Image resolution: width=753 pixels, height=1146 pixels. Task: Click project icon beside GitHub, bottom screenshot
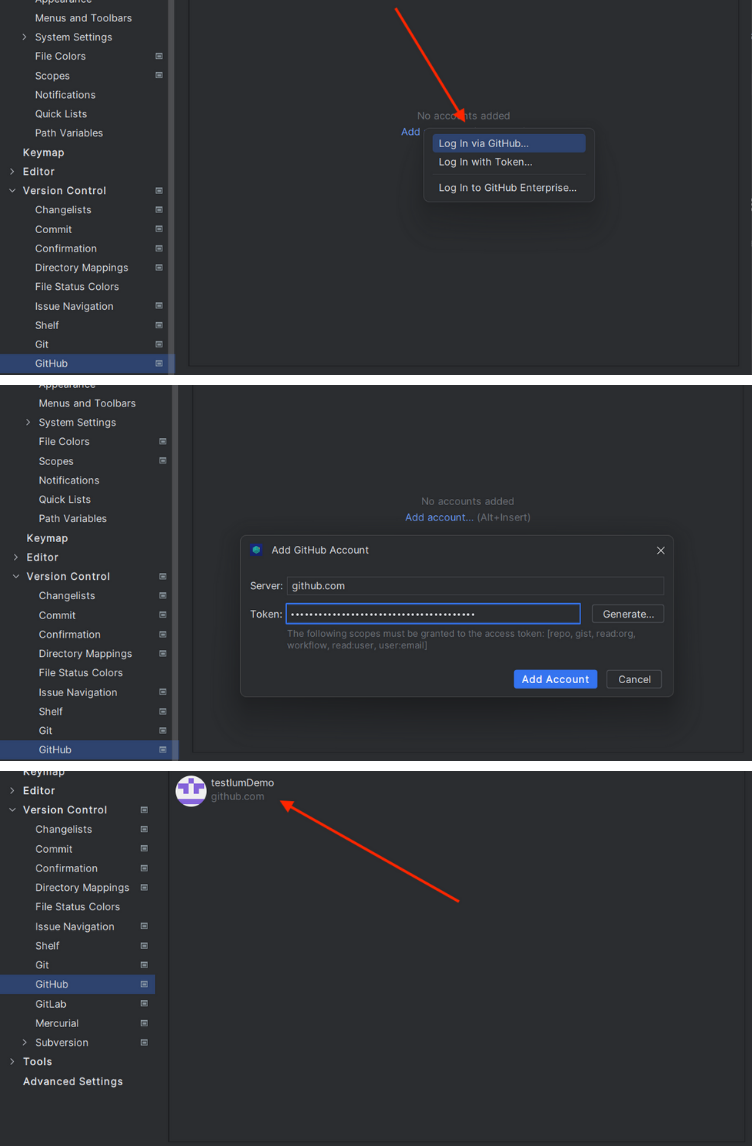[144, 984]
